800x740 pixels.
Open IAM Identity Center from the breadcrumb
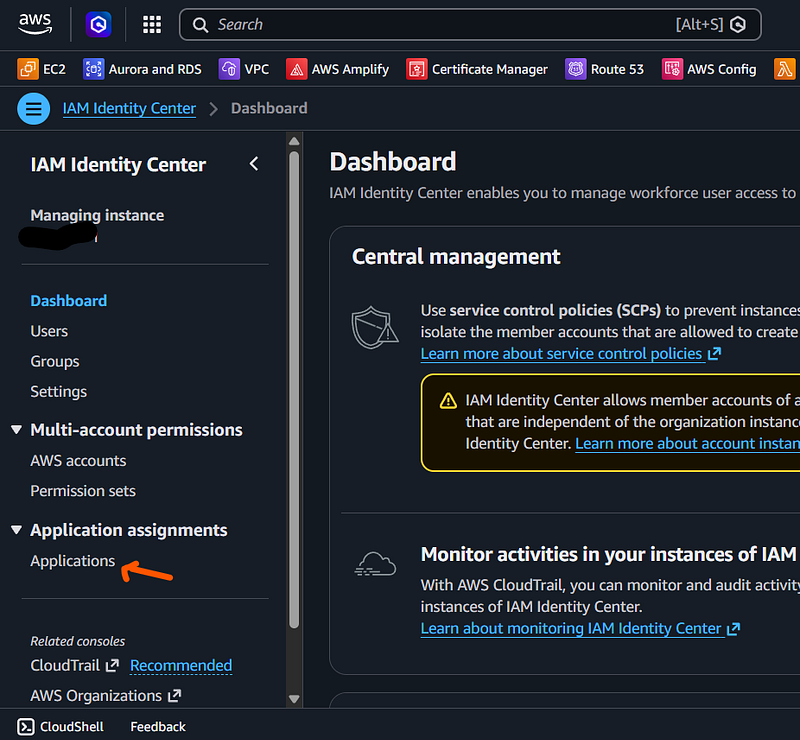(129, 108)
